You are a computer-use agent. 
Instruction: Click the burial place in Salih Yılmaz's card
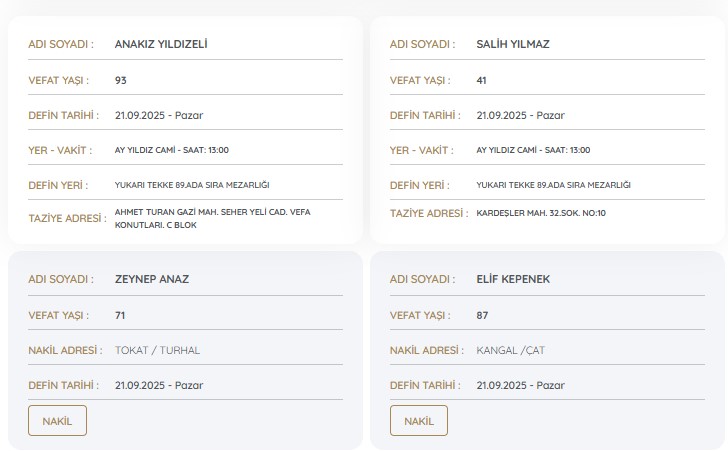(553, 185)
